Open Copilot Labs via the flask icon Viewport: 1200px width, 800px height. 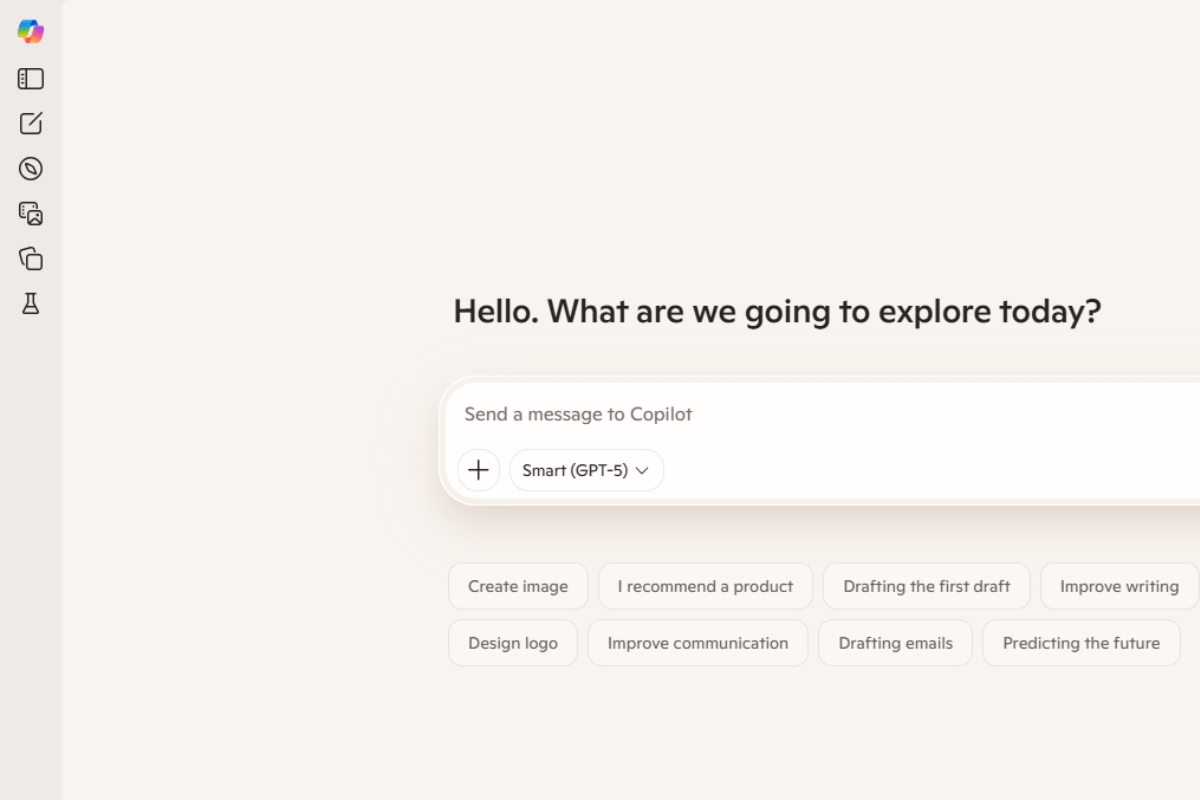(31, 303)
